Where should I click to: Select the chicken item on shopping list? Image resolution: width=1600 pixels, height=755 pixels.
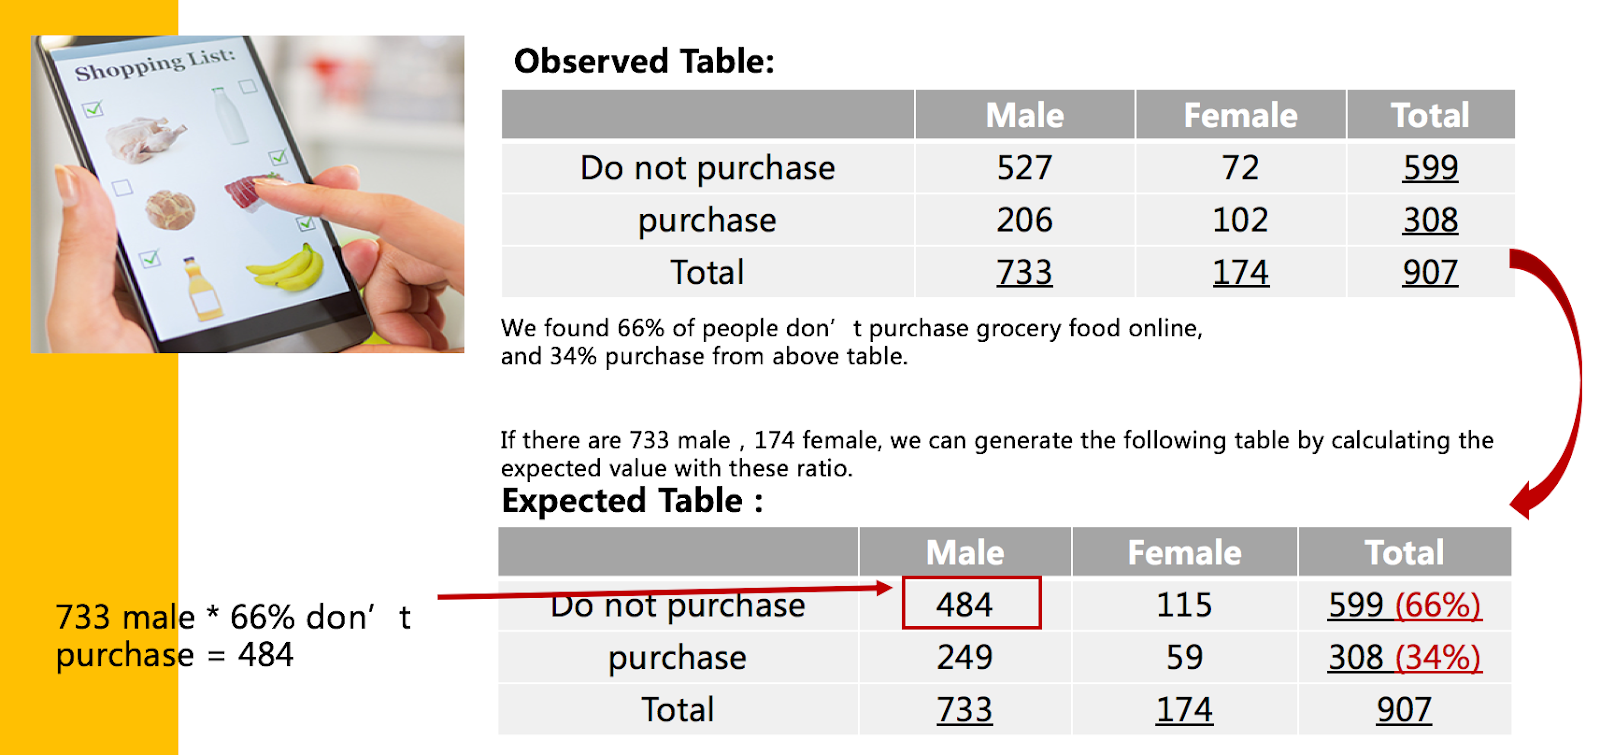(147, 139)
